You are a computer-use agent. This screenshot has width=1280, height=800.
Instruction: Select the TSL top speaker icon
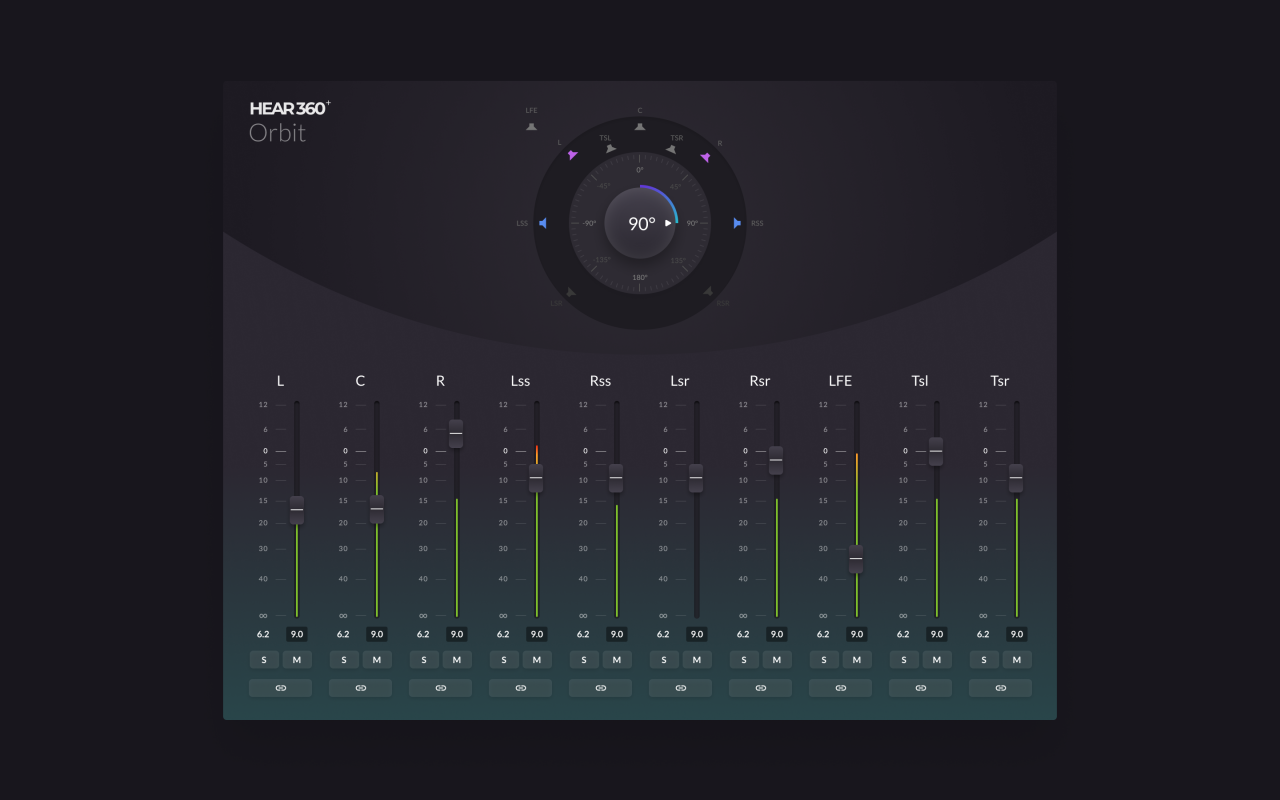coord(611,146)
